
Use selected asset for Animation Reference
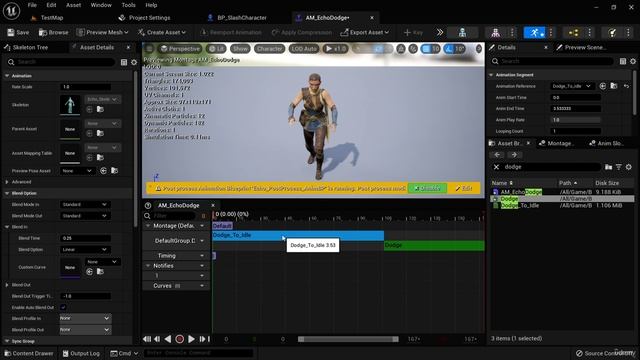[x=602, y=86]
